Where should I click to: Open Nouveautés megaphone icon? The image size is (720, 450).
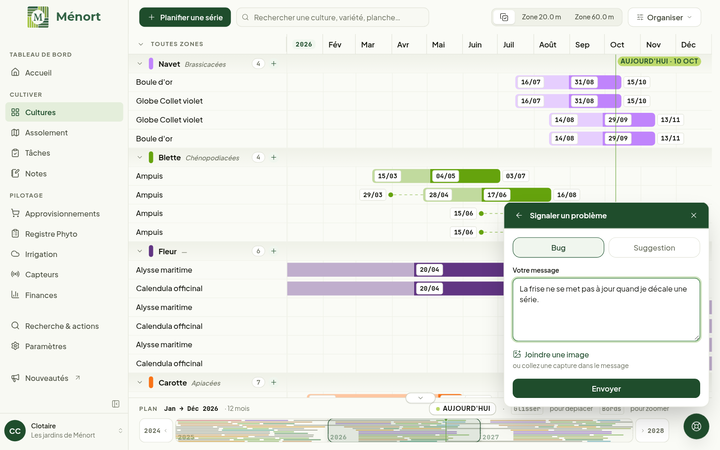click(x=15, y=378)
